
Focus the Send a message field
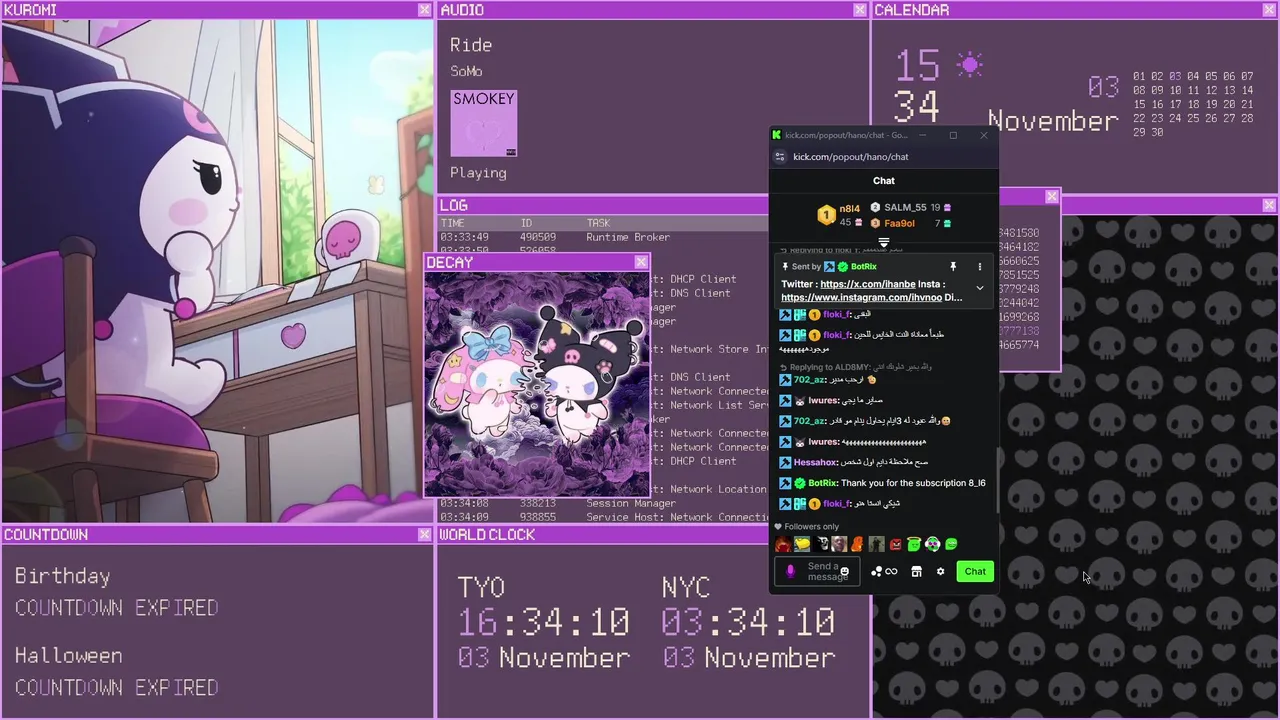(817, 572)
